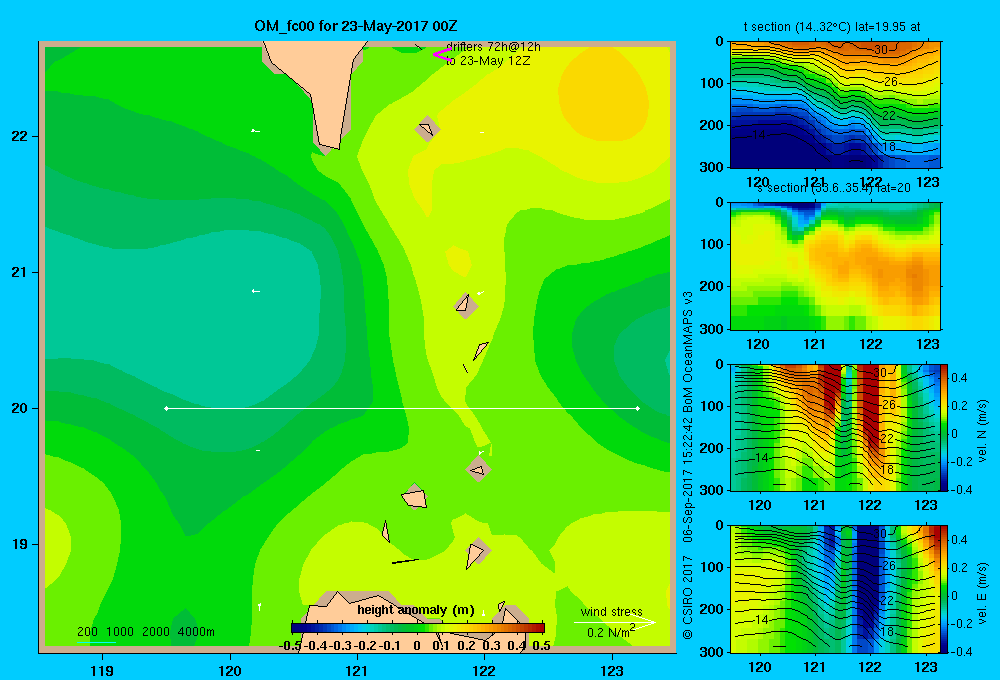The height and width of the screenshot is (680, 1000).
Task: Click the '14' isotherm label in the temperature section
Action: [759, 135]
